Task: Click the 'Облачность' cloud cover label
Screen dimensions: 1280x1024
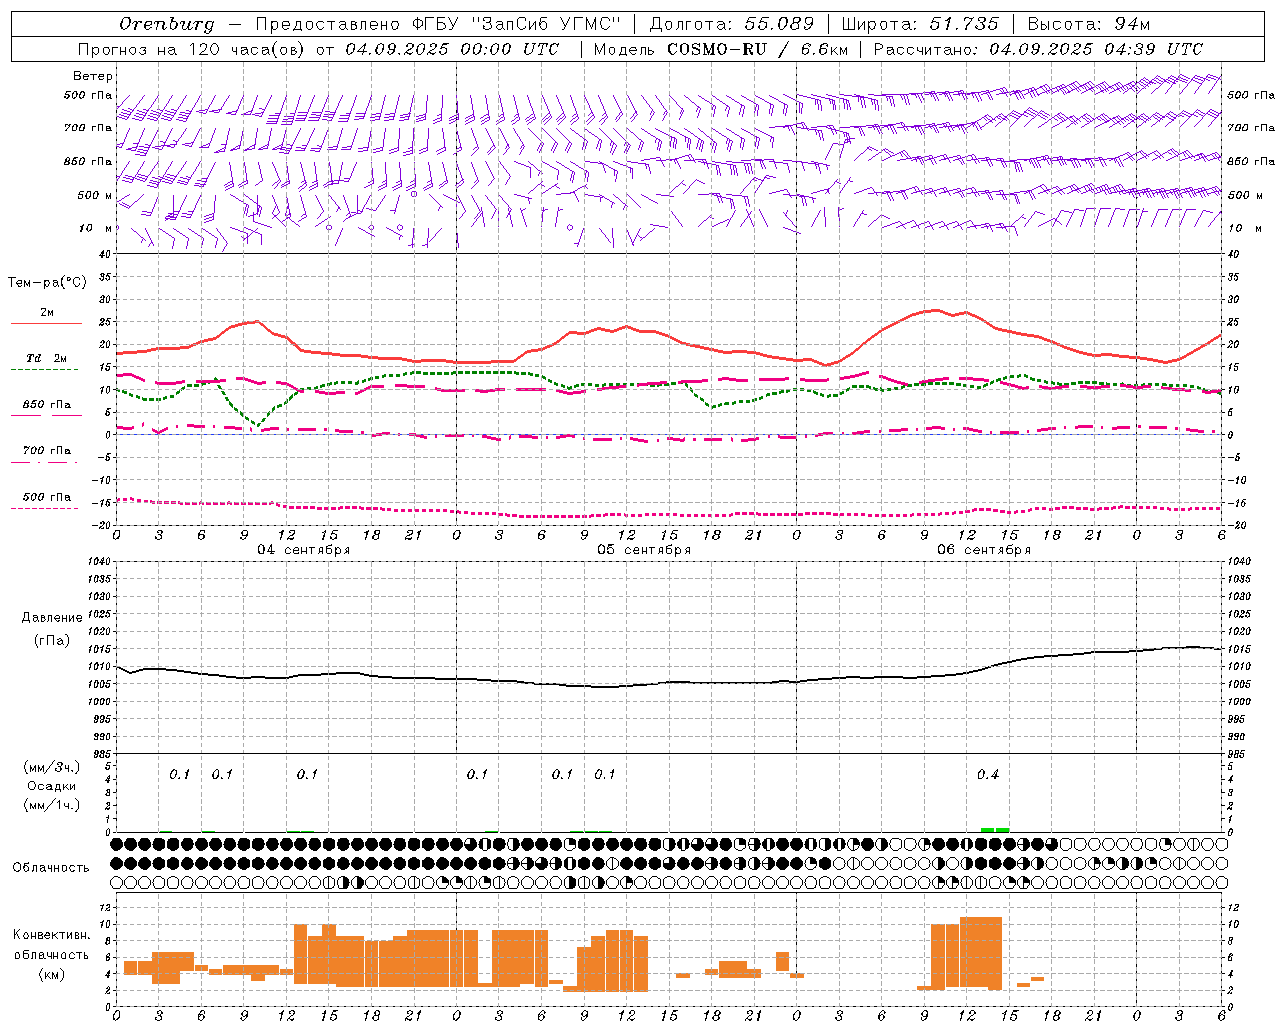Action: tap(51, 868)
